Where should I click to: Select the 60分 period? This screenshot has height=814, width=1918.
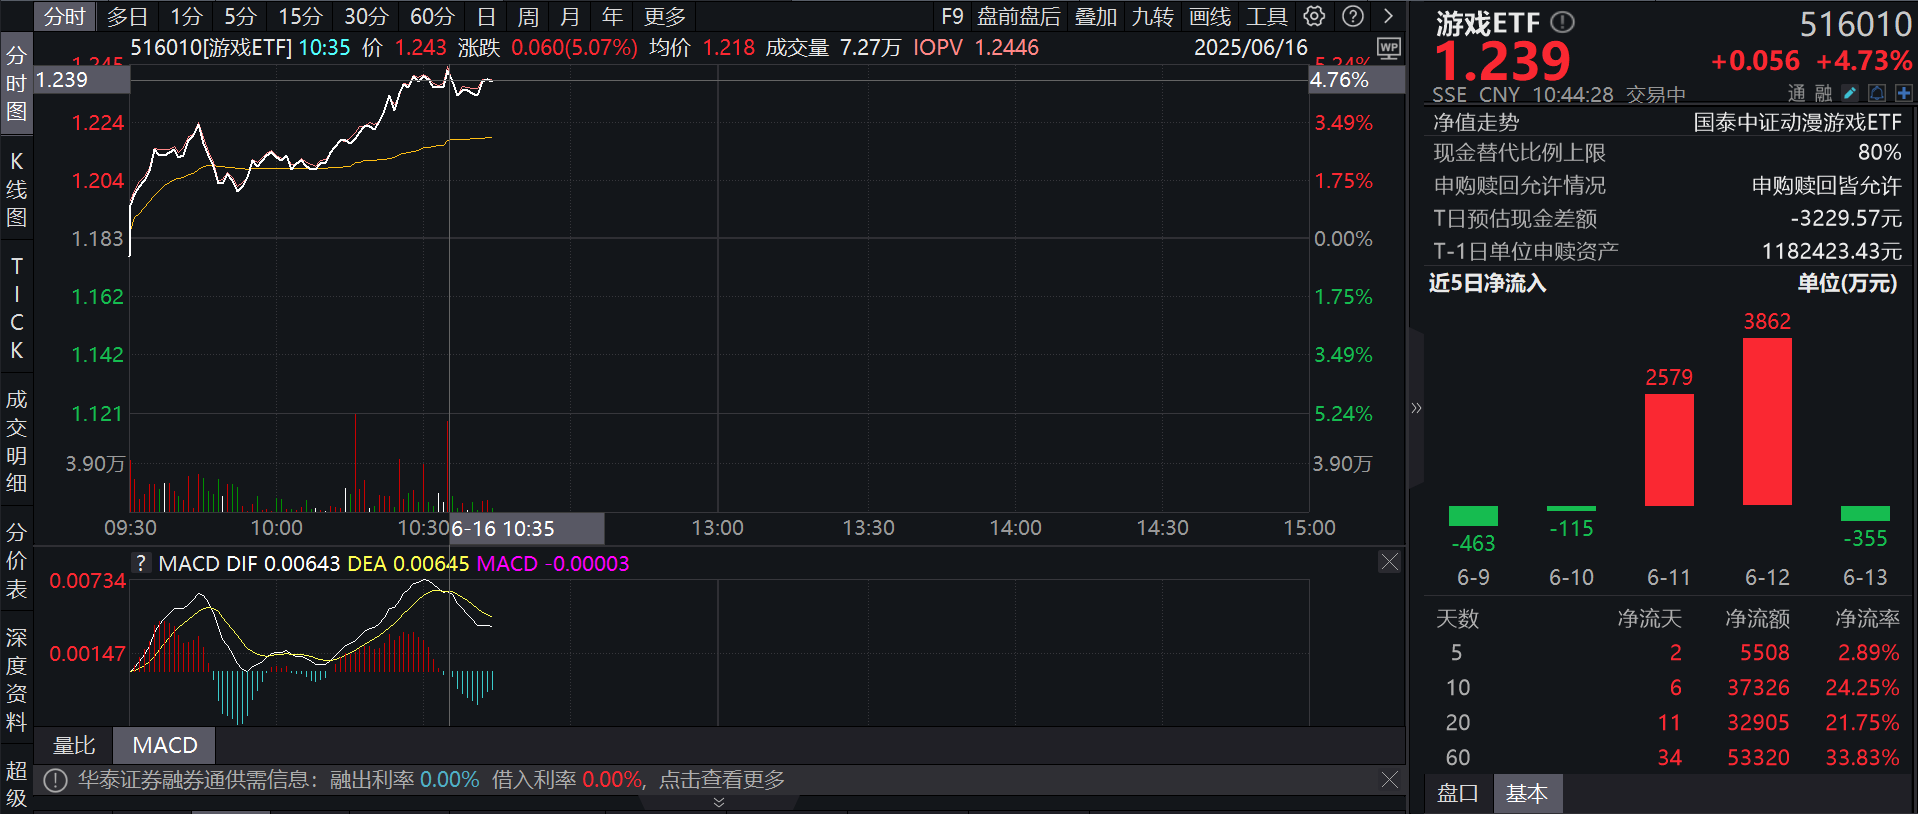pos(432,16)
